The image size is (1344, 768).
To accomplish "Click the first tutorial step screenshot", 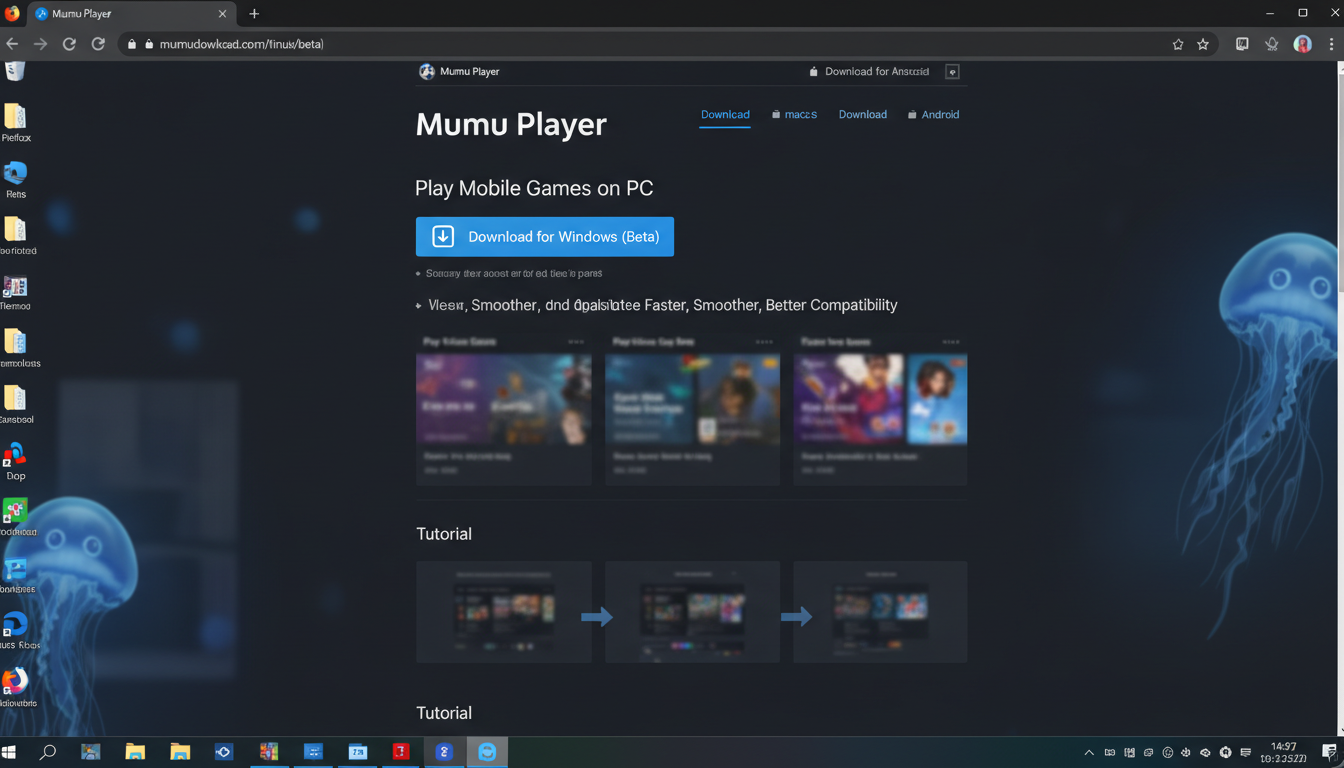I will (x=504, y=612).
